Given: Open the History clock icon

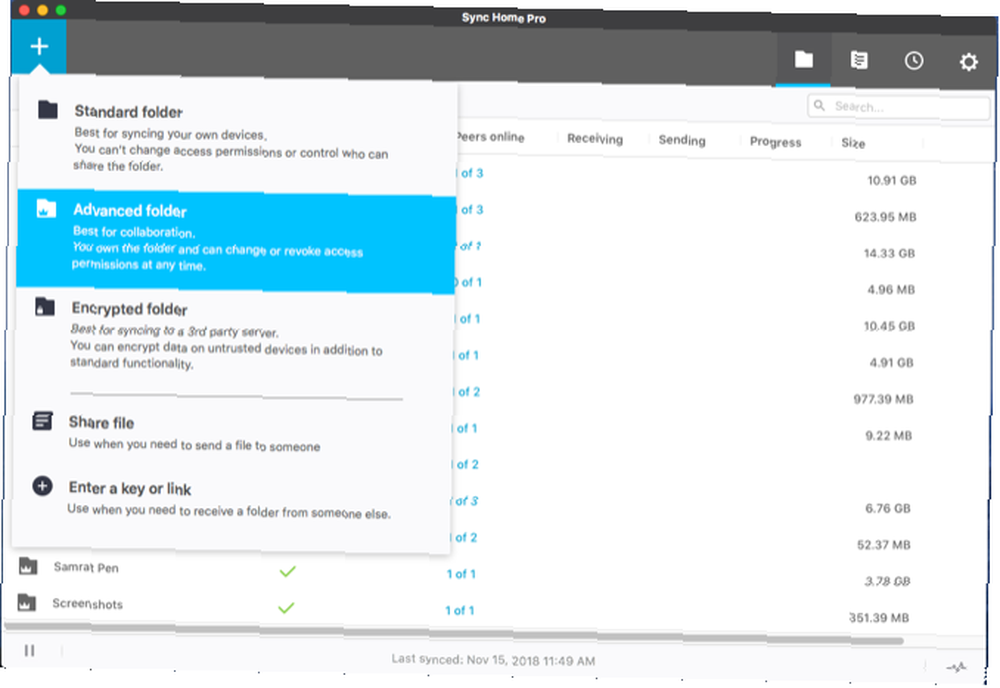Looking at the screenshot, I should point(914,61).
